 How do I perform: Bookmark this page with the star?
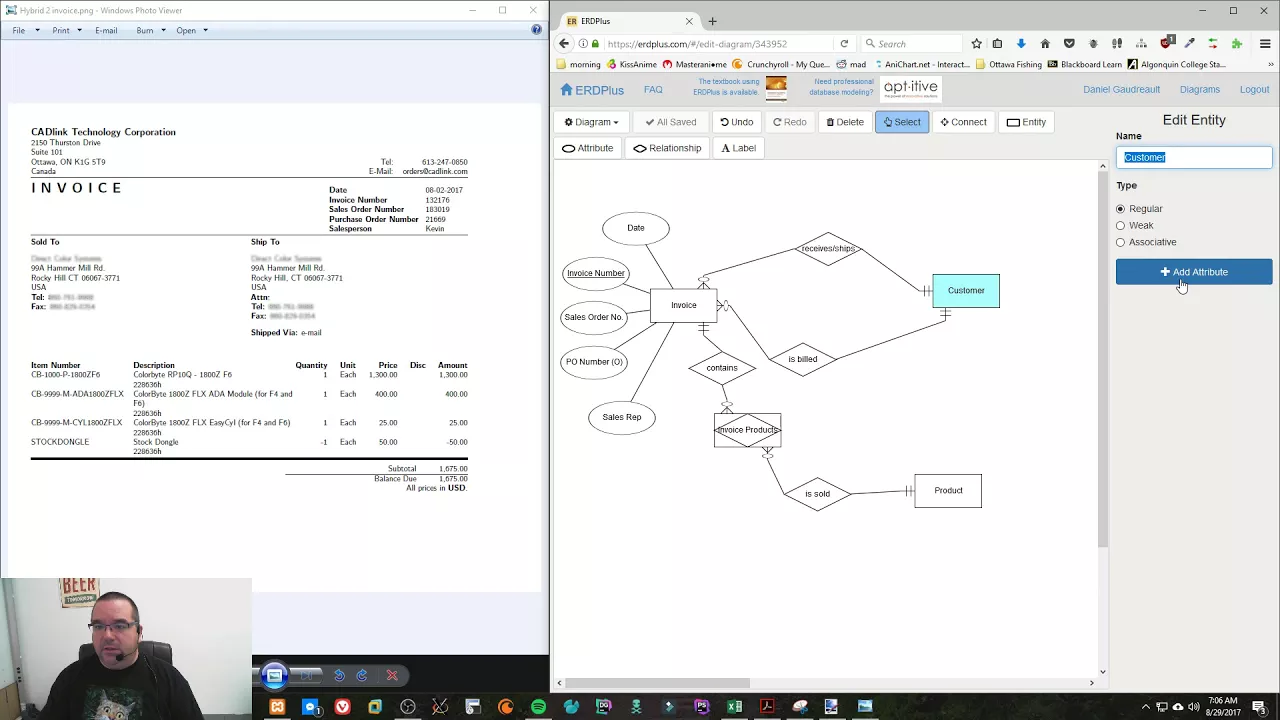[x=976, y=44]
